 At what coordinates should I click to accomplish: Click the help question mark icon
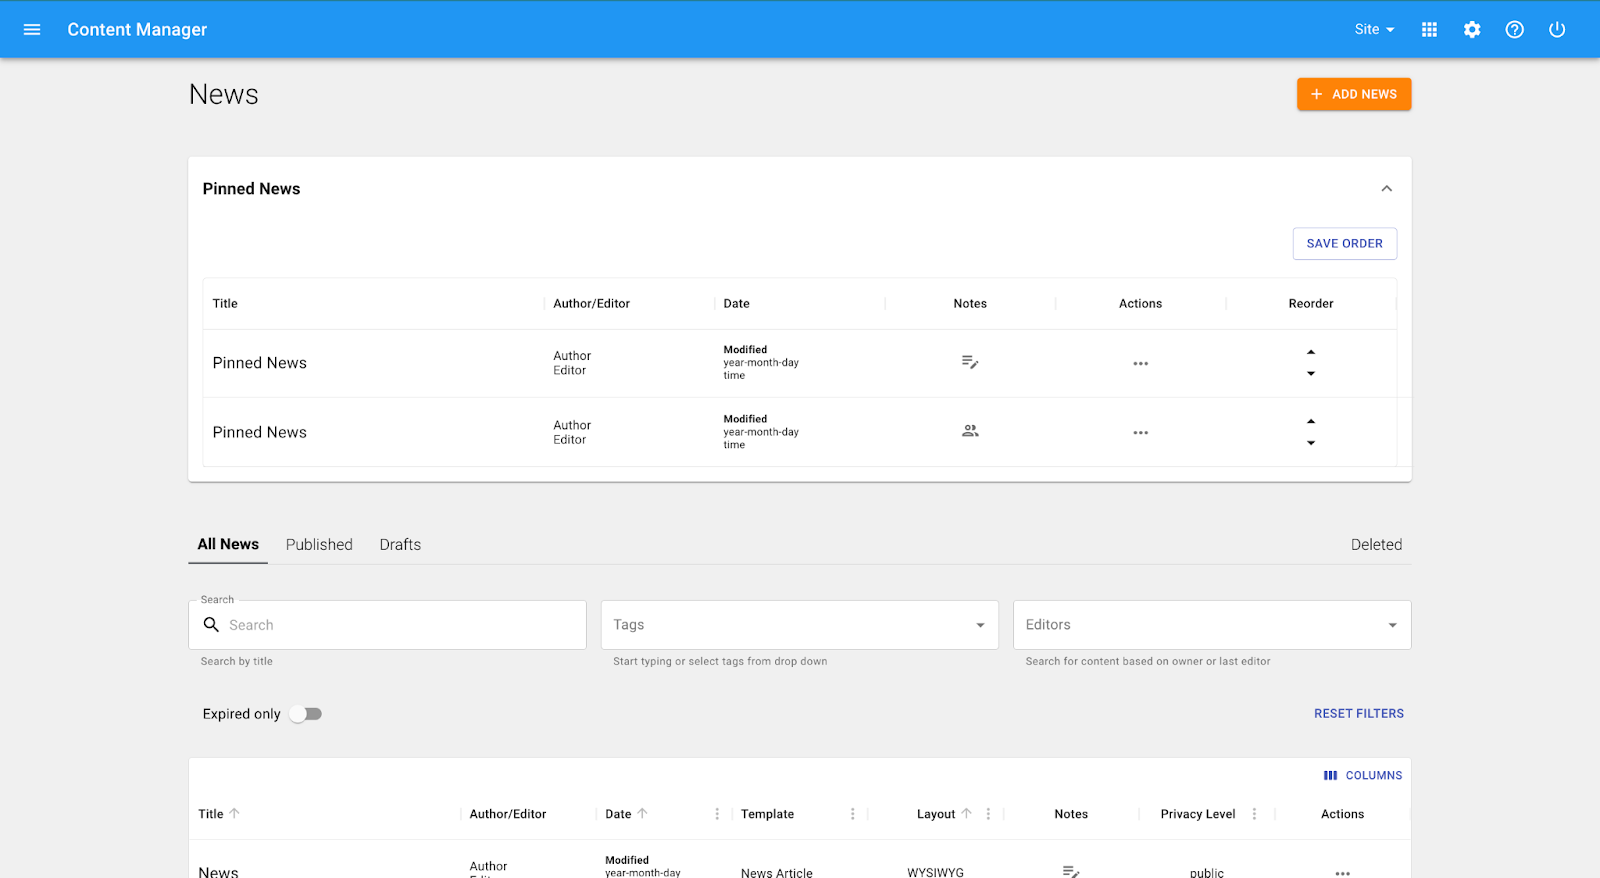pos(1514,30)
